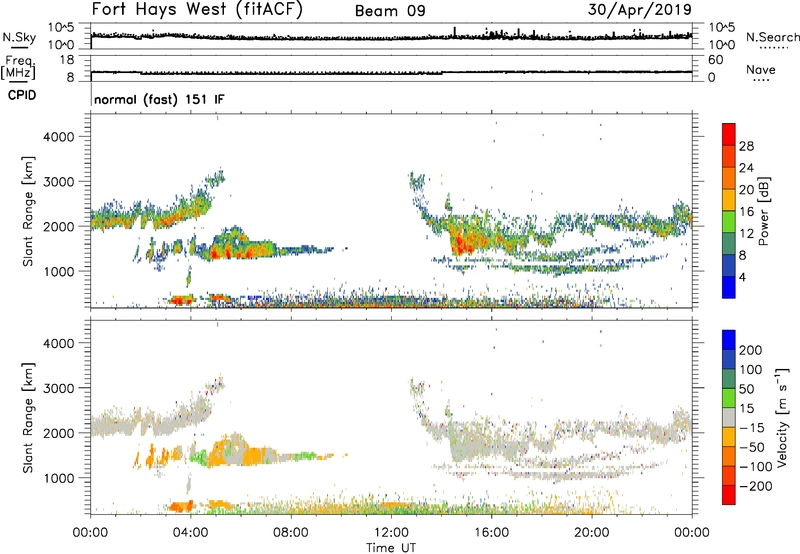Click the '2000' tick in the Velocity panel
The width and height of the screenshot is (800, 554).
pyautogui.click(x=59, y=433)
